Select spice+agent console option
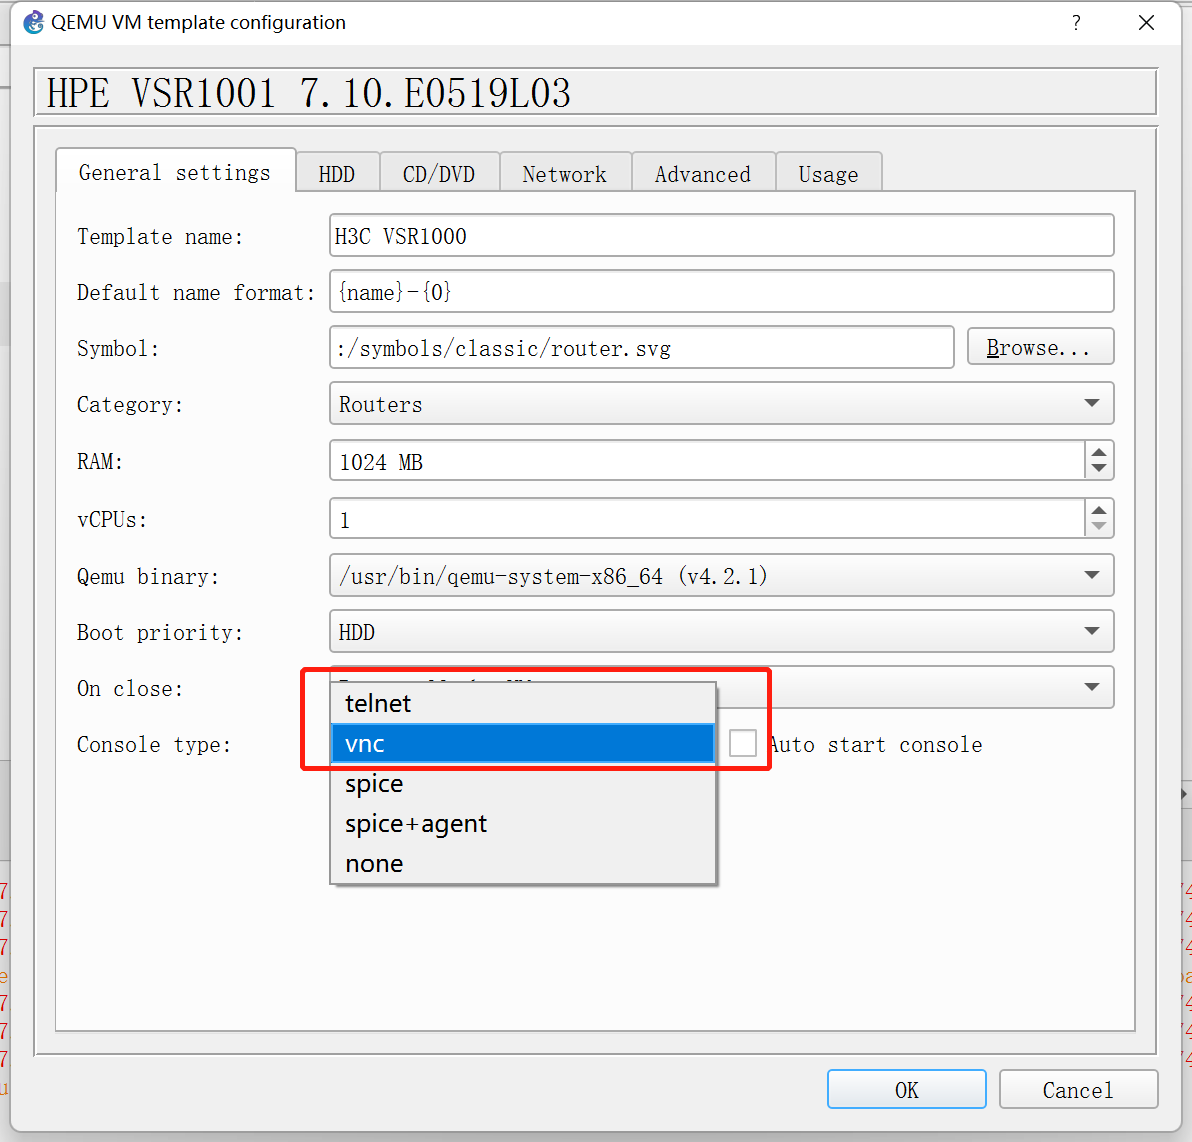This screenshot has height=1142, width=1192. [x=523, y=823]
